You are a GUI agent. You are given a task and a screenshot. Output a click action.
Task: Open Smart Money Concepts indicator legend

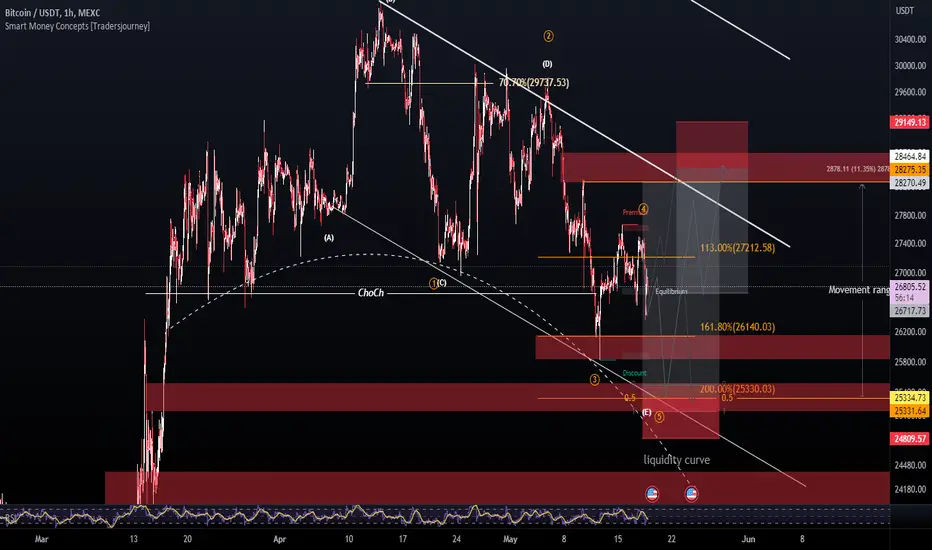pyautogui.click(x=77, y=26)
